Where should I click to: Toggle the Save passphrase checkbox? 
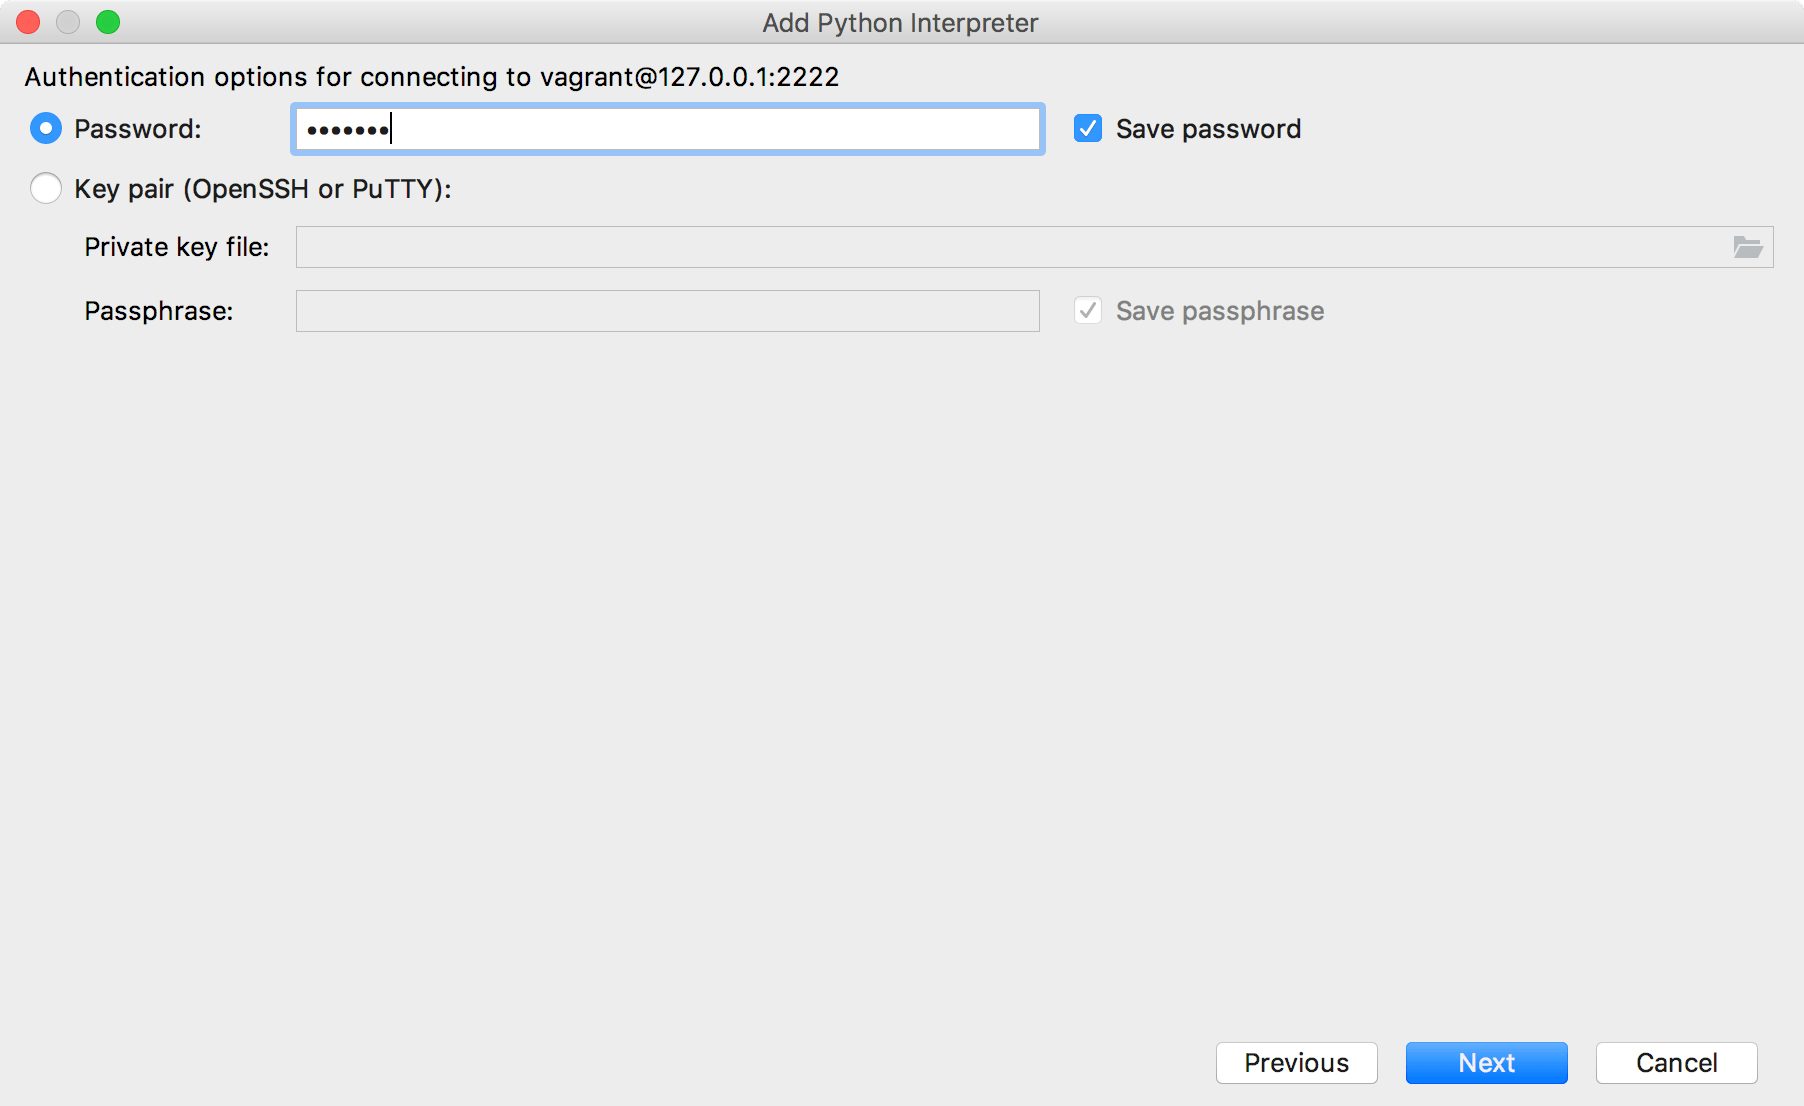(x=1088, y=311)
